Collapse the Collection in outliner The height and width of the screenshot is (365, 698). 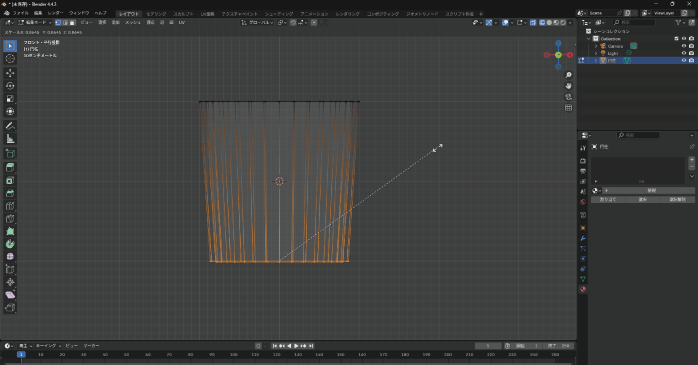589,39
